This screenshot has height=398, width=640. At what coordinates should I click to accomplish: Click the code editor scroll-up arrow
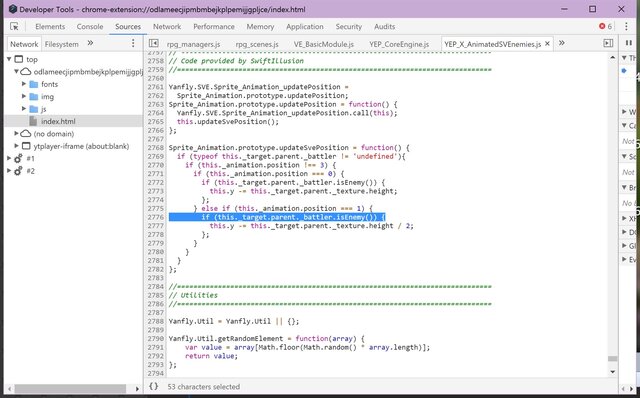[x=612, y=58]
